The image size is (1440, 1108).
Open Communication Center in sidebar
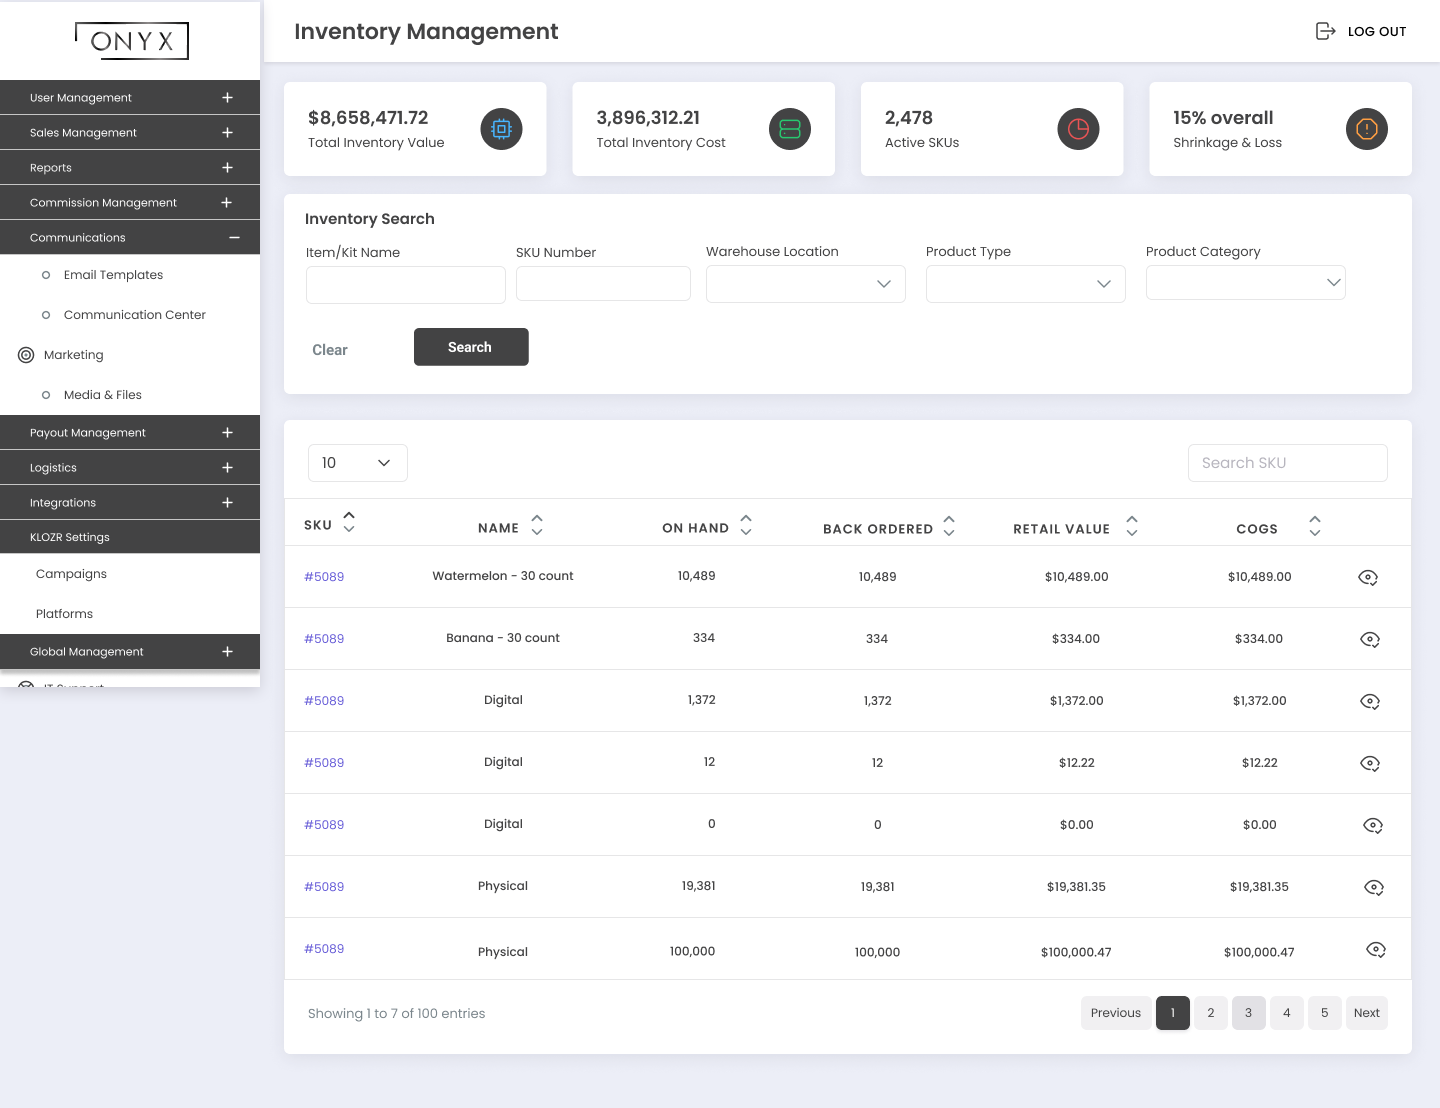(x=134, y=315)
